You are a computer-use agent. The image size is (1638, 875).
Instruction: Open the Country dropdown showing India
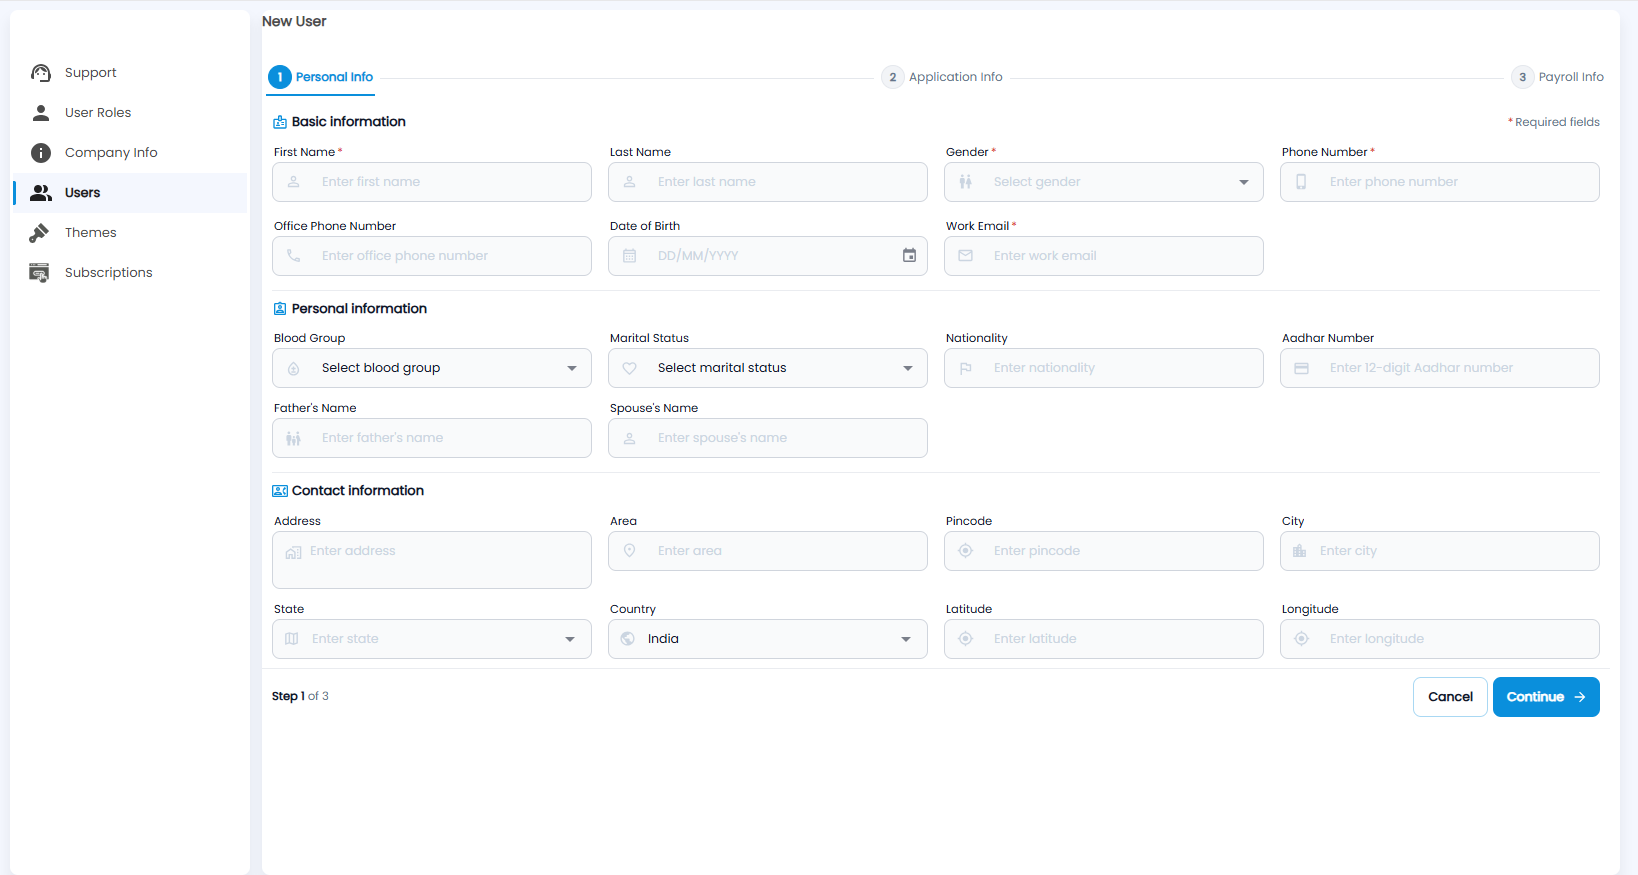pyautogui.click(x=768, y=639)
